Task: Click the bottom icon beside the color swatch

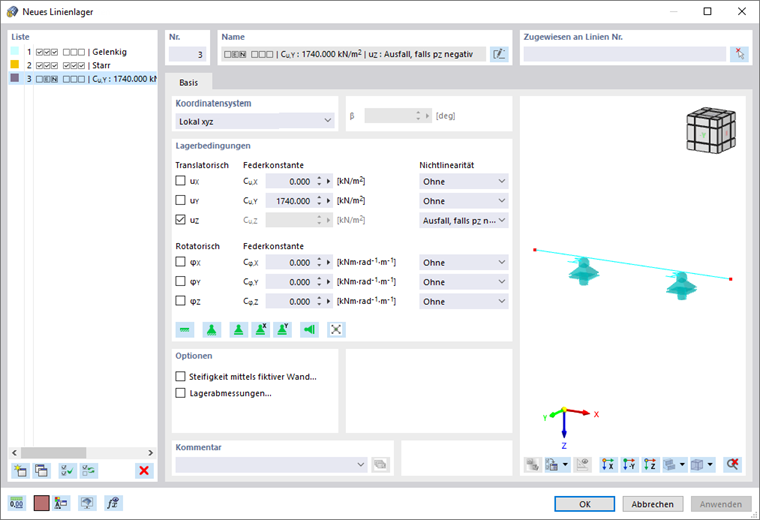Action: tap(61, 504)
